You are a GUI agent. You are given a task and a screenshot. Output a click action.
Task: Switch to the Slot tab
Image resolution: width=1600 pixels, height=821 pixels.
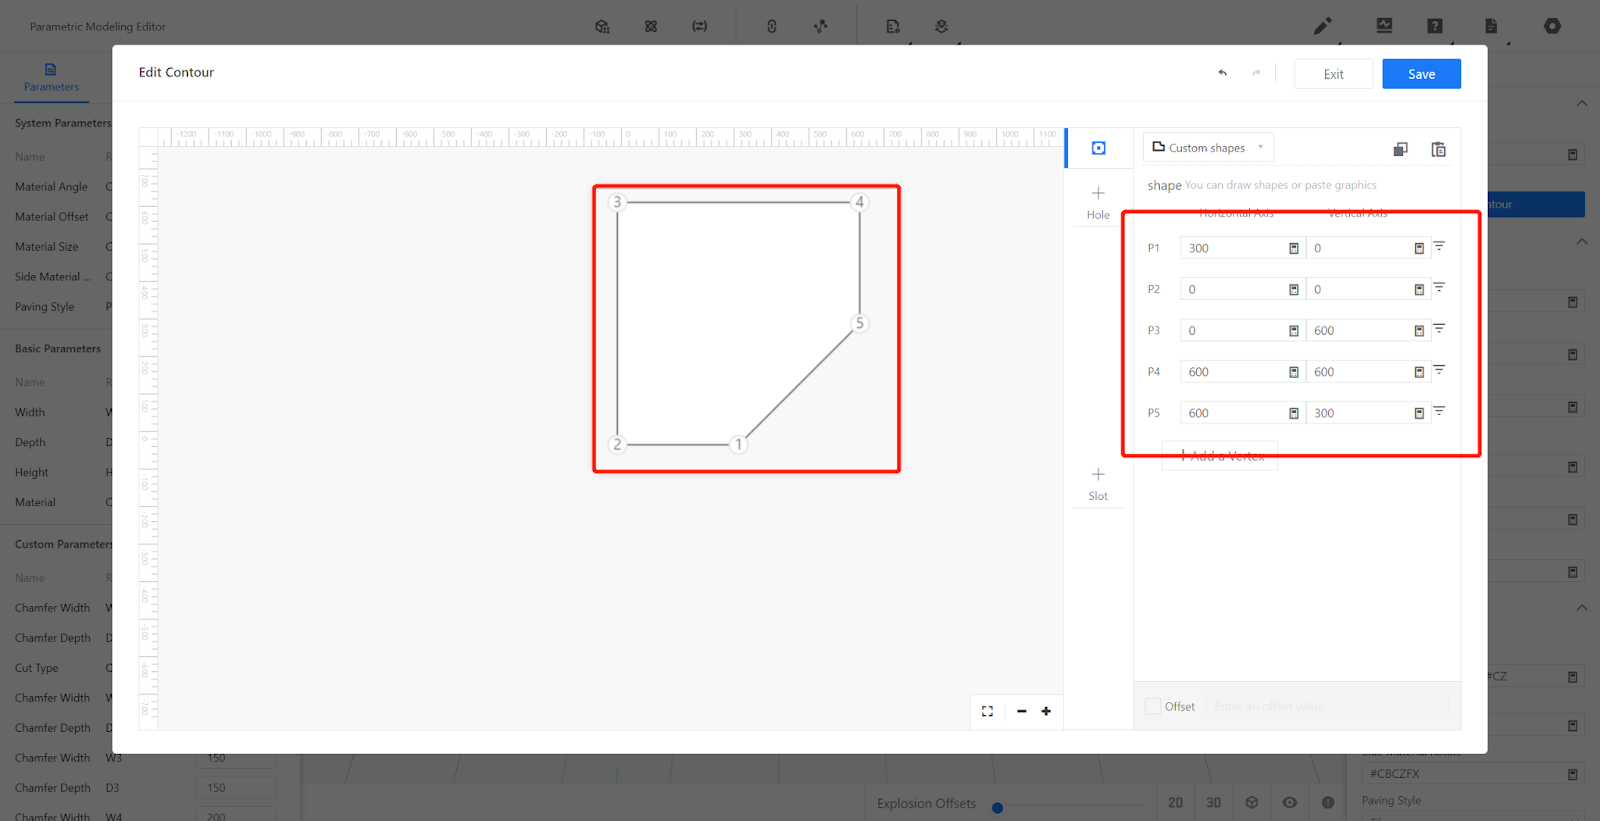point(1098,482)
